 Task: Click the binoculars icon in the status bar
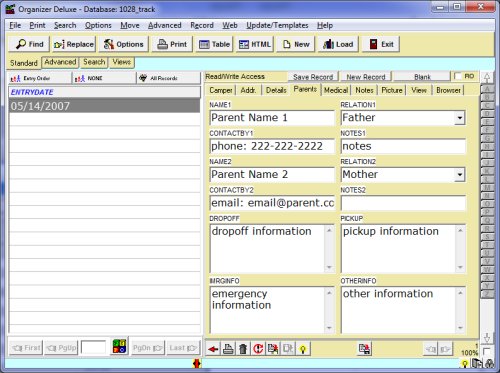pos(490,364)
